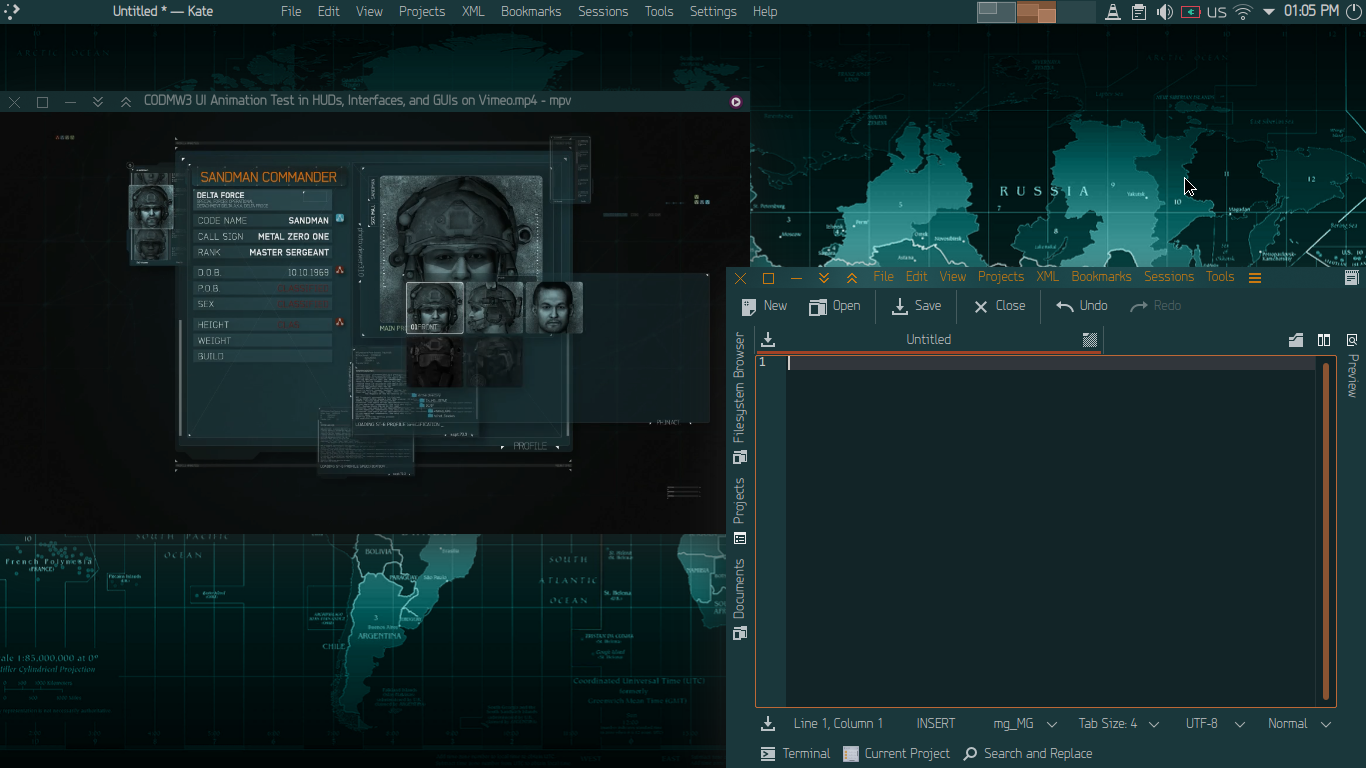
Task: Open Sessions menu in top global menu bar
Action: [603, 12]
